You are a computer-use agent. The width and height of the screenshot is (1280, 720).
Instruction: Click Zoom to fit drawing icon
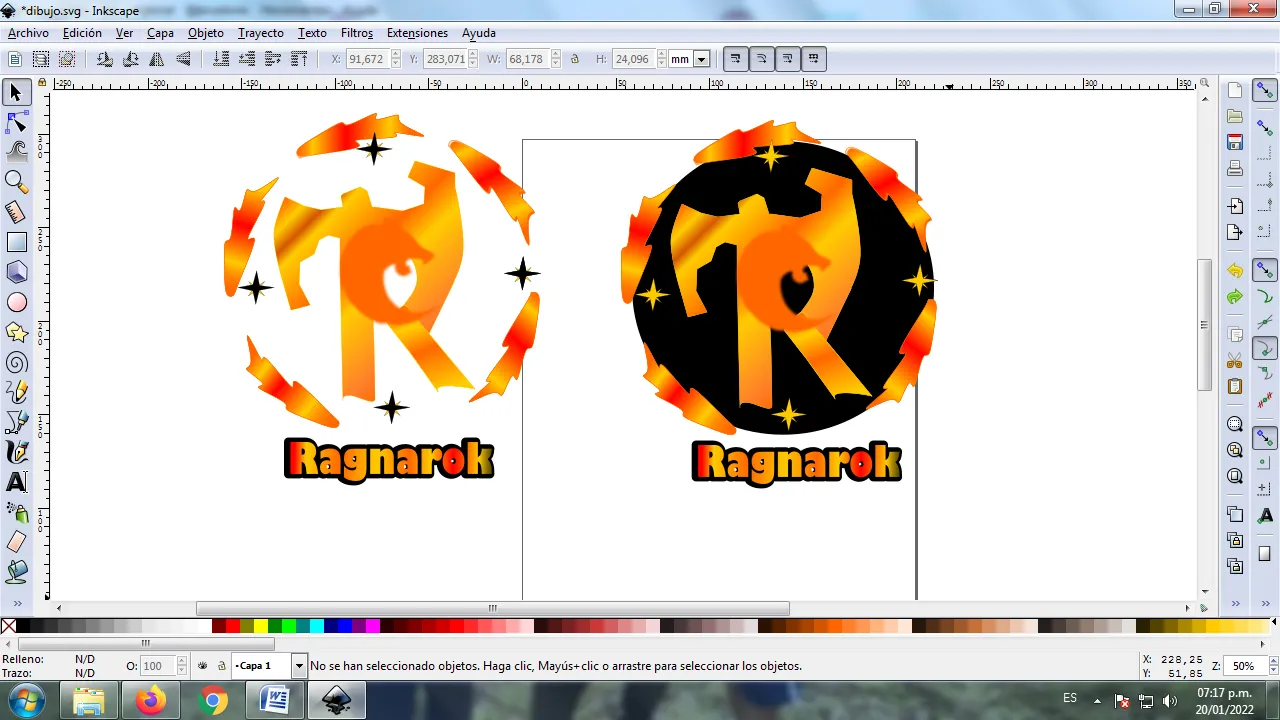pyautogui.click(x=1235, y=451)
